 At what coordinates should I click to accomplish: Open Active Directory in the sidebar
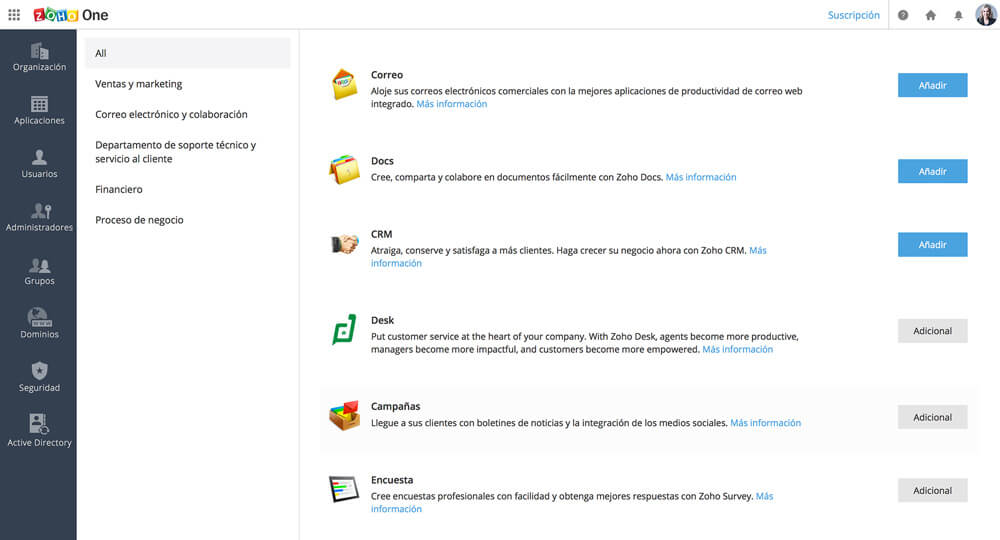point(39,432)
